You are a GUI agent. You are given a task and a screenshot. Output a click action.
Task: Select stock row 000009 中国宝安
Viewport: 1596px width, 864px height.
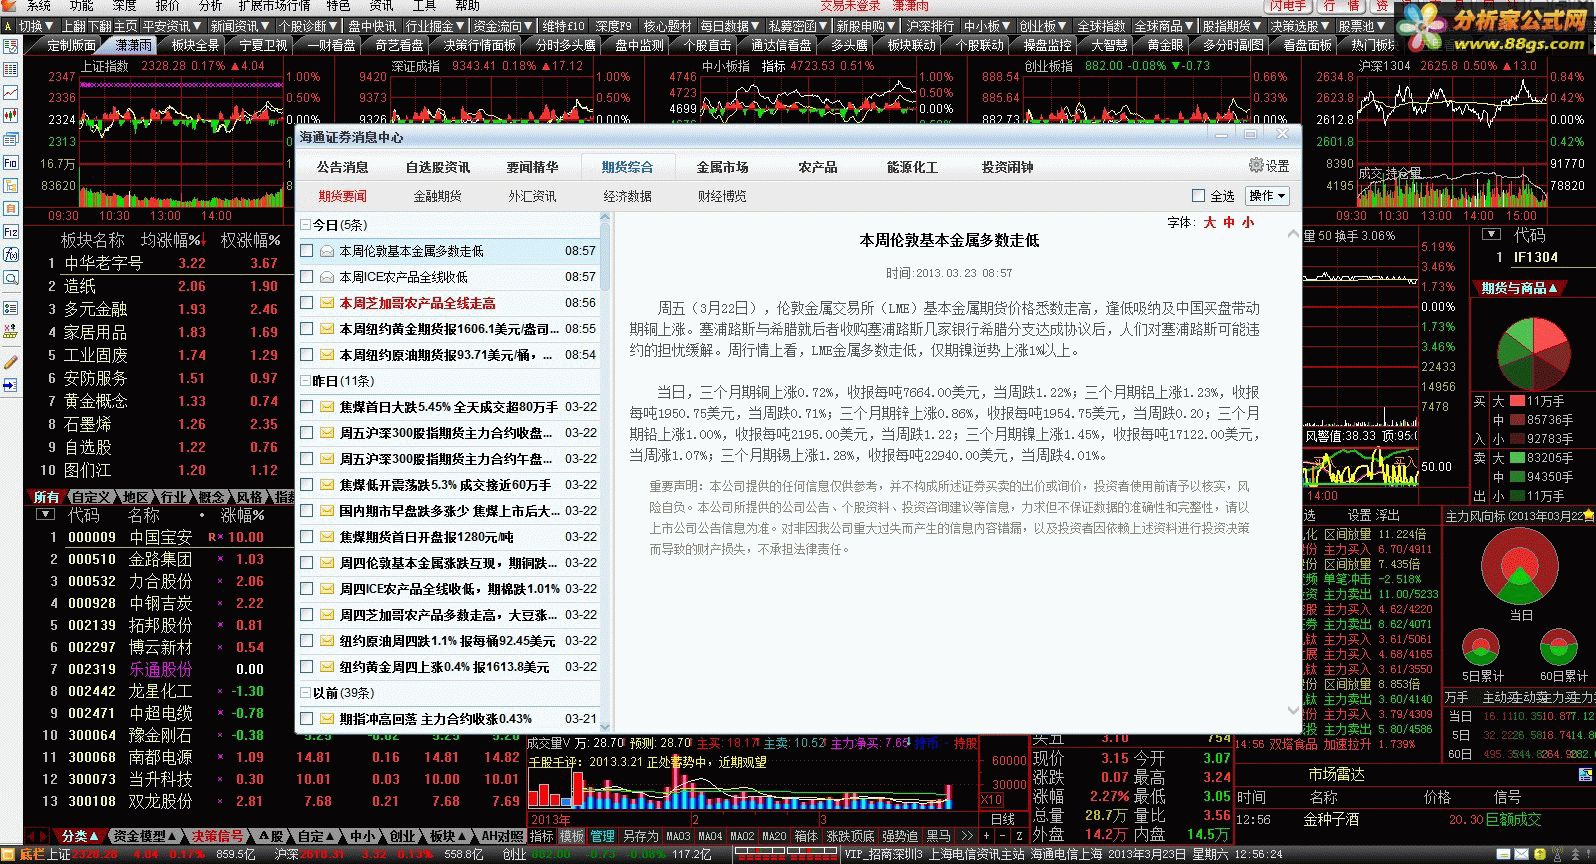point(160,537)
